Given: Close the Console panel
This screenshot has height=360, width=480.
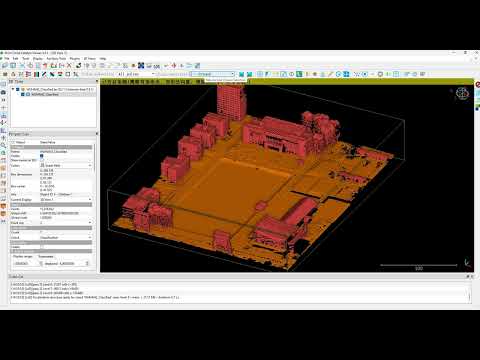Looking at the screenshot, I should (x=472, y=276).
